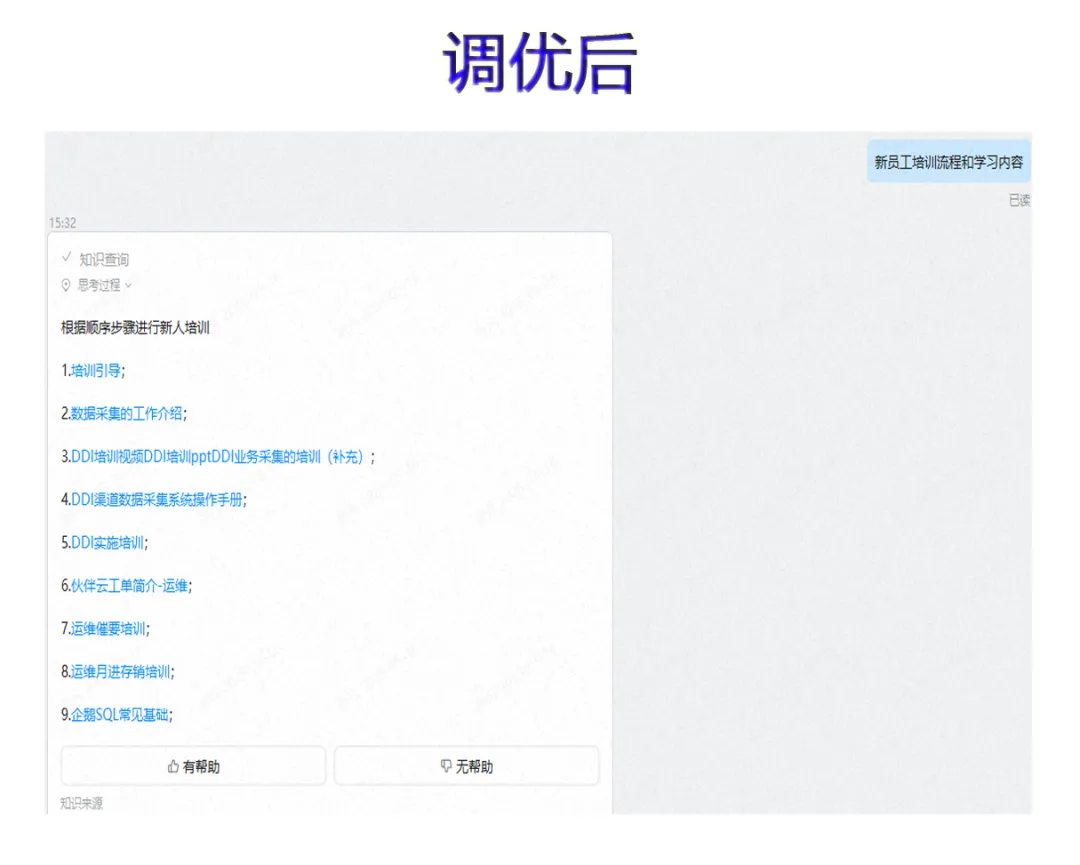The height and width of the screenshot is (865, 1080).
Task: Click the 思考过程 location pin icon
Action: pyautogui.click(x=66, y=285)
